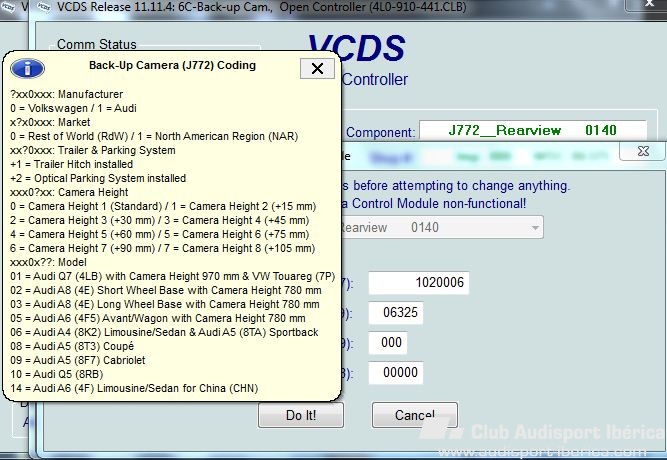Screen dimensions: 667x460
Task: Click '0 = Volkswagen / 1 = Audi' line
Action: (73, 108)
